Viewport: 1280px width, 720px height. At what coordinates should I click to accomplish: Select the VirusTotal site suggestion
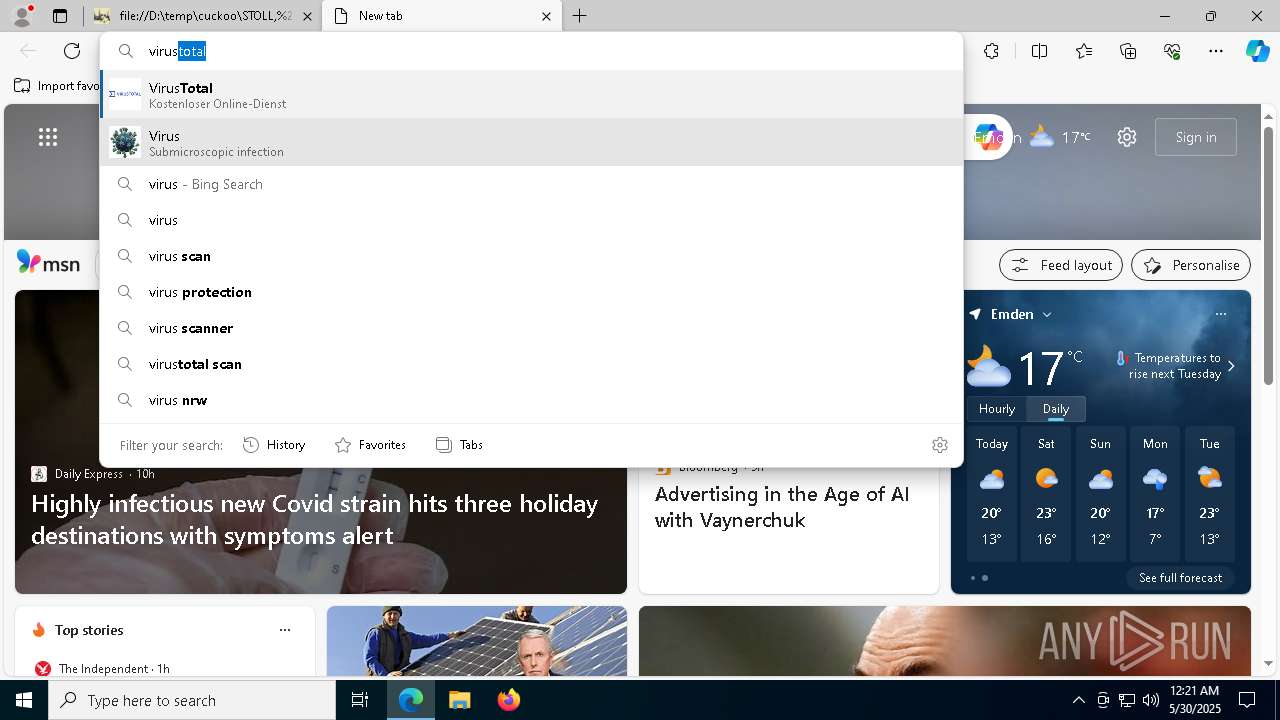[x=531, y=95]
